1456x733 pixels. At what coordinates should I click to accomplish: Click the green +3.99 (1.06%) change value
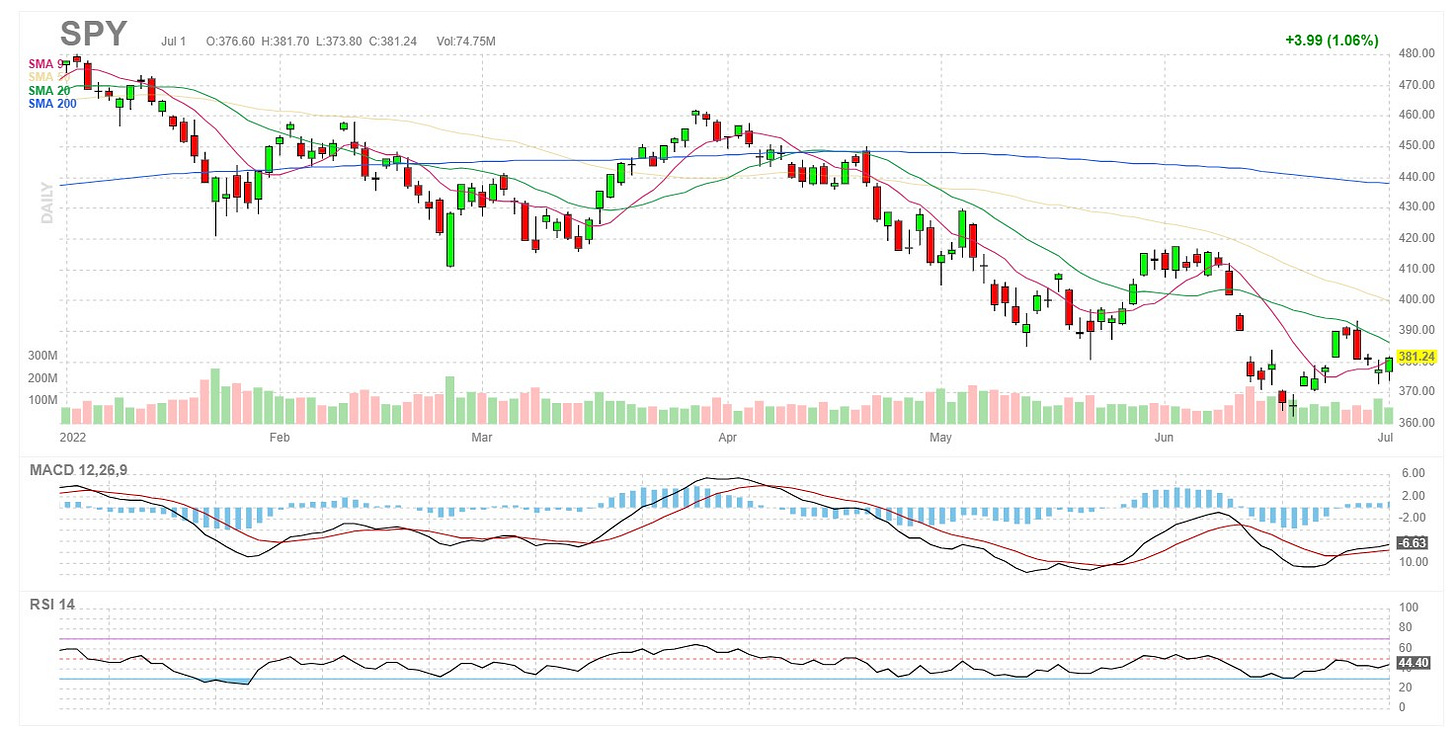point(1332,41)
